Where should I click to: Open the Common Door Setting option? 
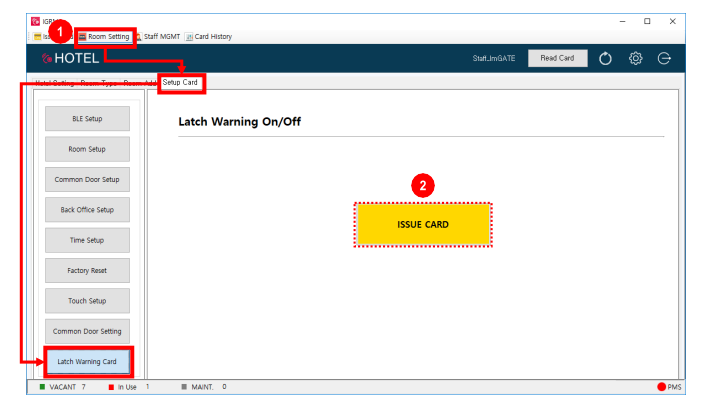click(x=87, y=331)
